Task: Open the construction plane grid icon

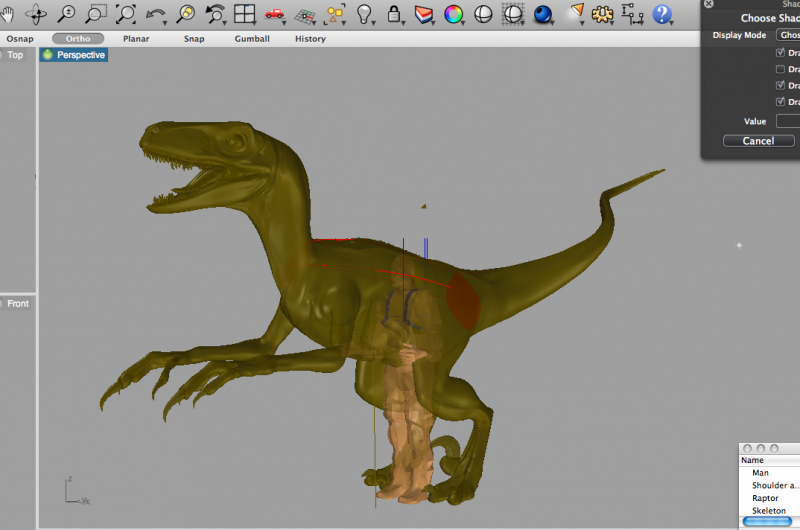Action: [305, 16]
